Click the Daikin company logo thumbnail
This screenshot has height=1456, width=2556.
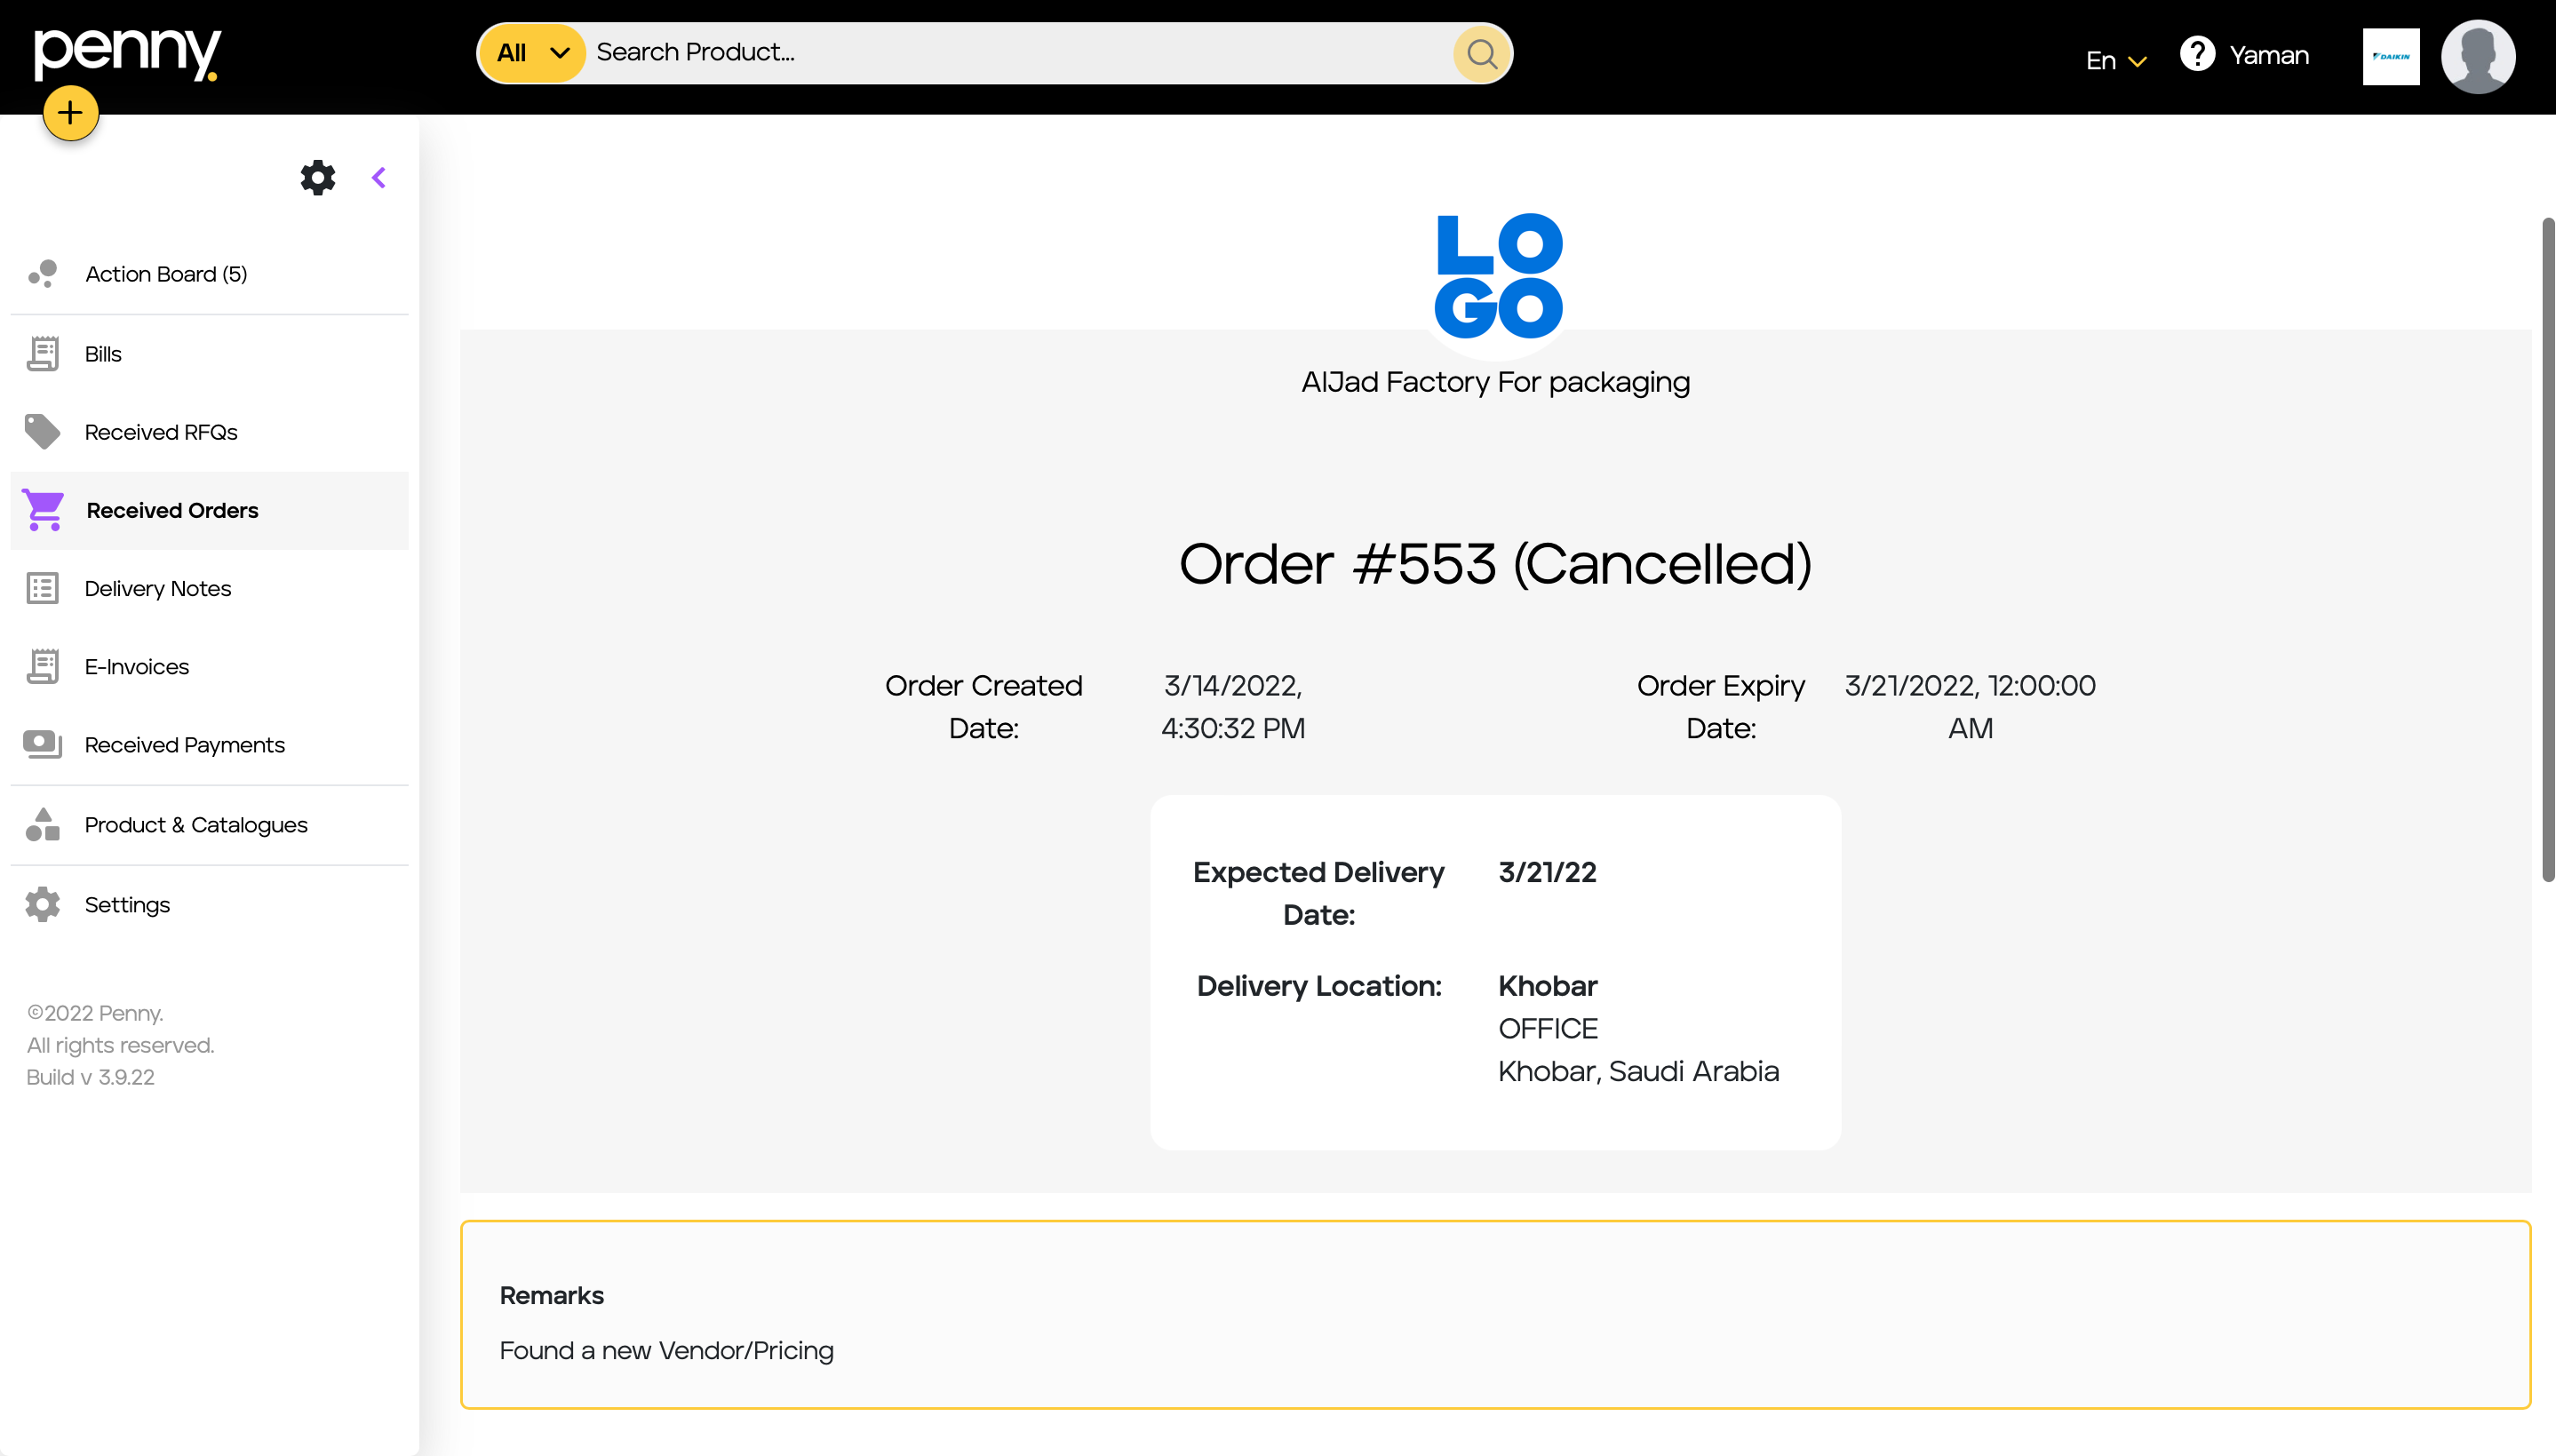pos(2391,57)
